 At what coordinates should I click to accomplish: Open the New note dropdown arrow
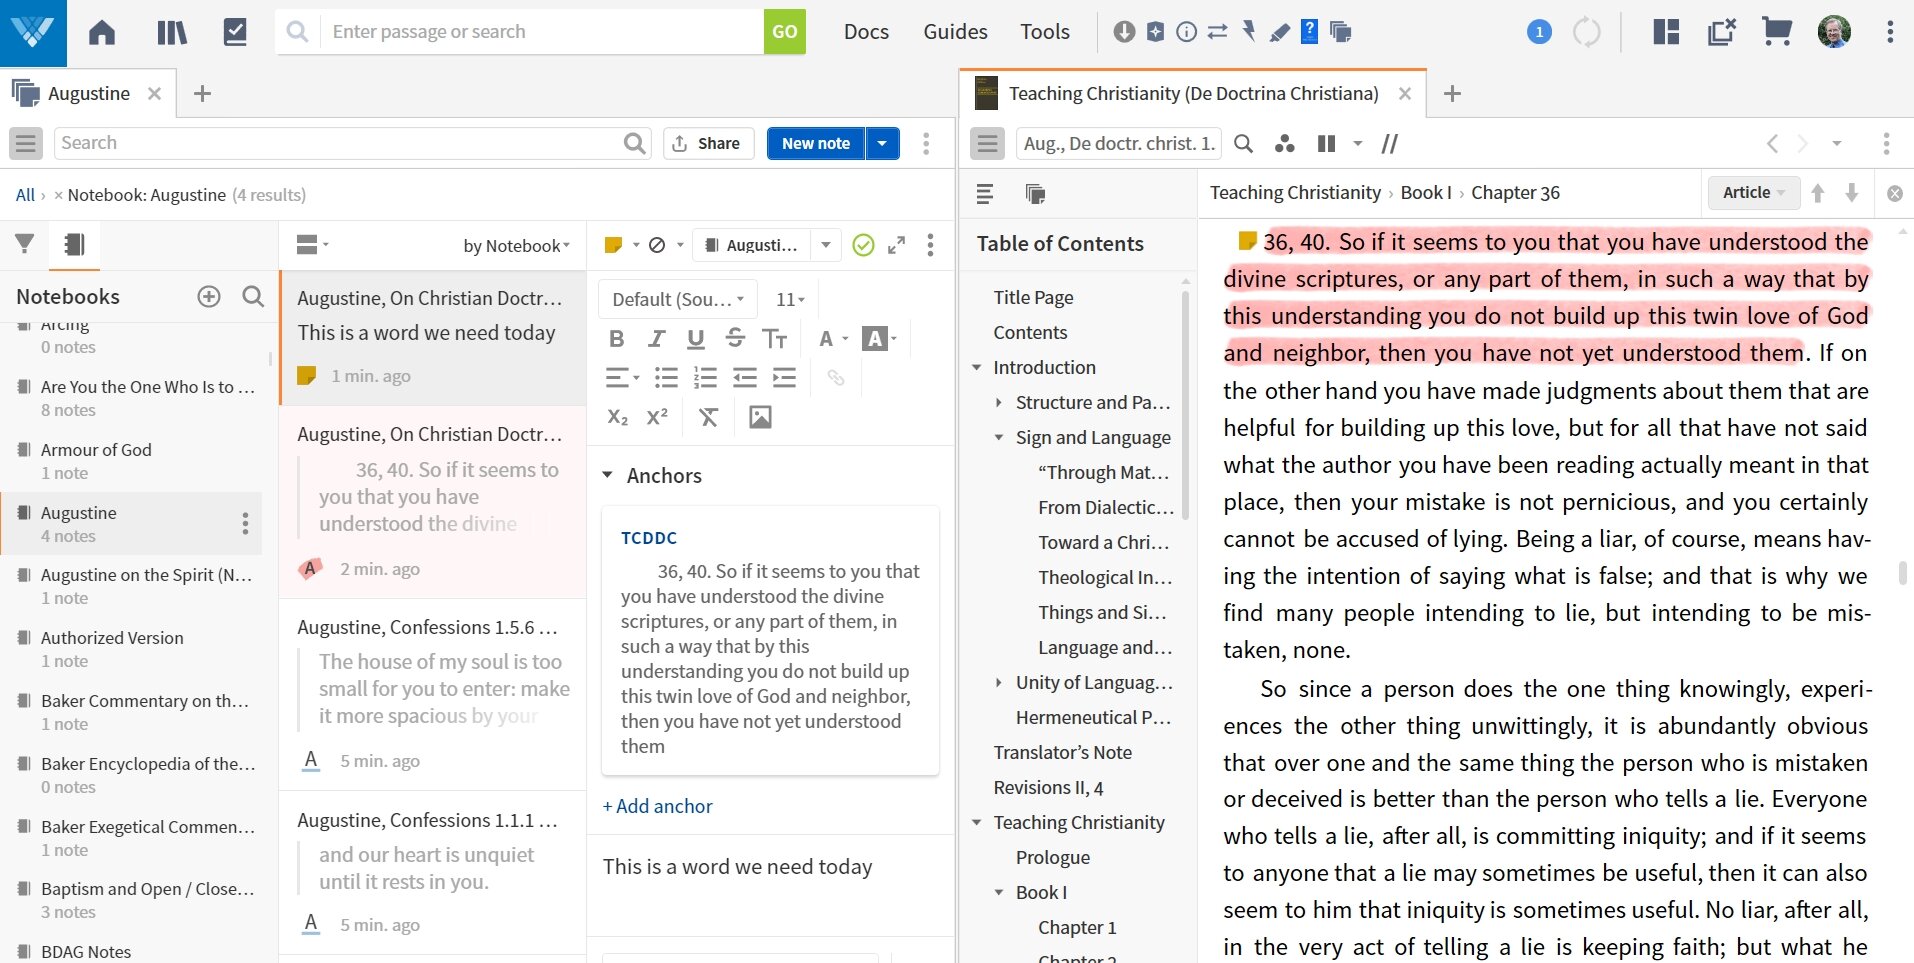pyautogui.click(x=882, y=143)
